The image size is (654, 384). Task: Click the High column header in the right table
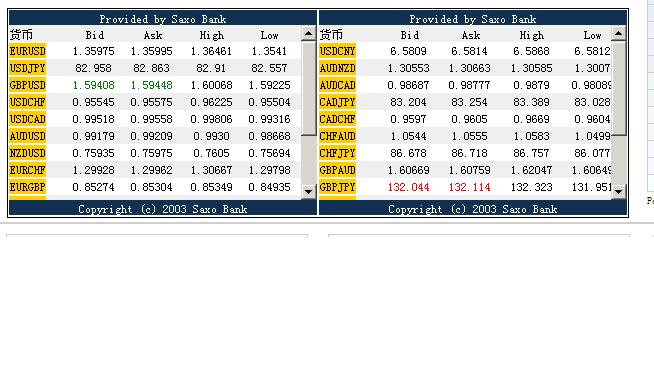pos(532,35)
